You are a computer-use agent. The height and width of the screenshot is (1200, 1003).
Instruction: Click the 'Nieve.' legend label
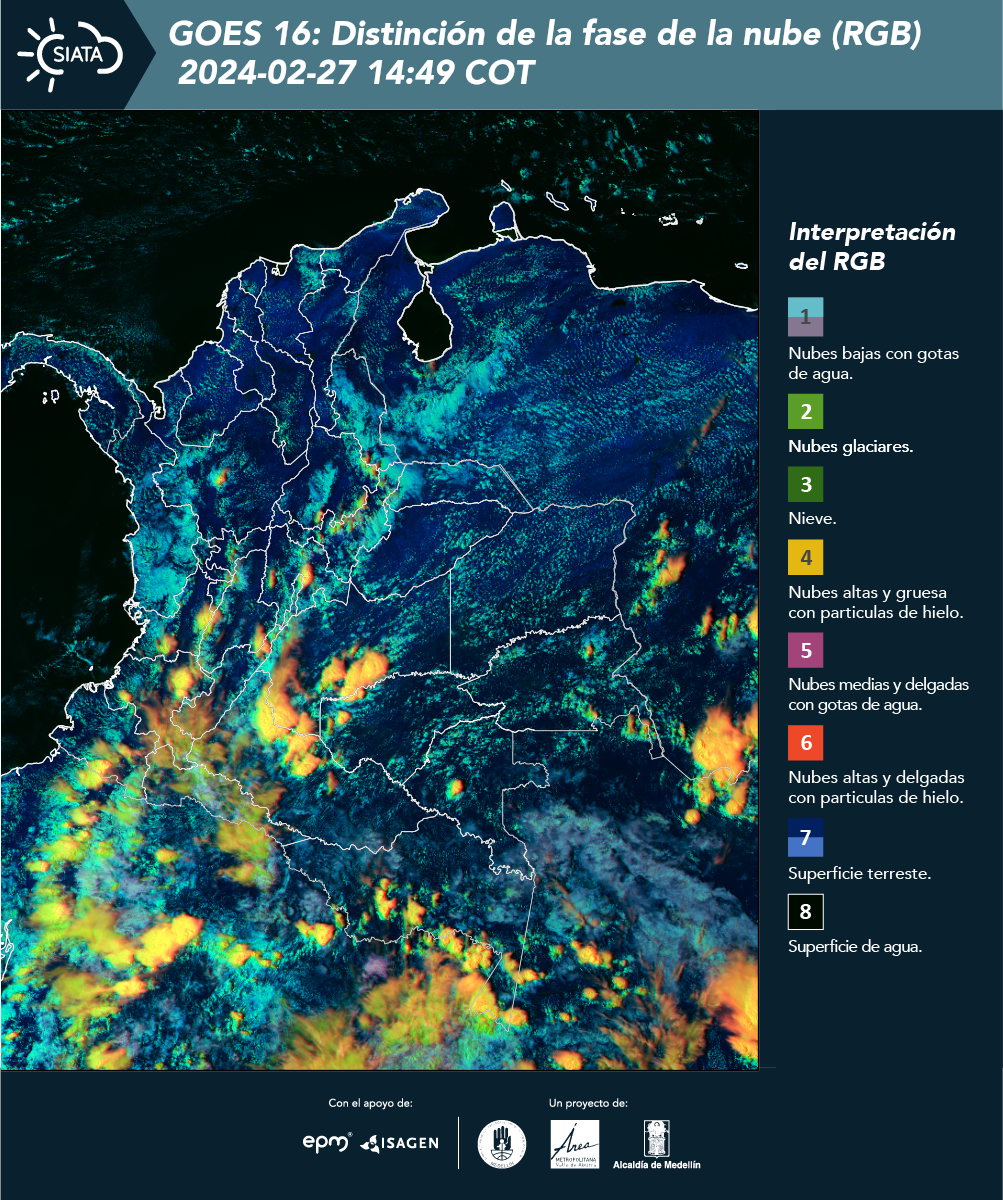tap(812, 519)
